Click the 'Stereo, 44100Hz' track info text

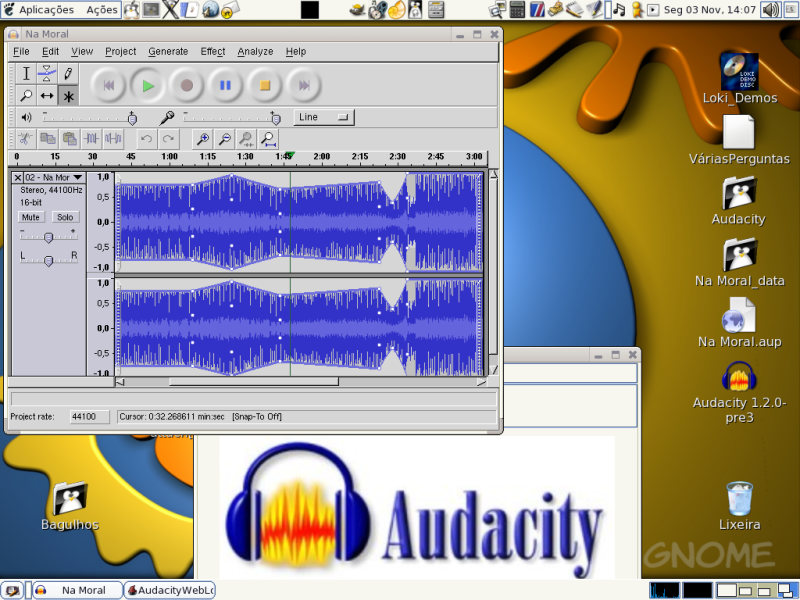point(51,190)
